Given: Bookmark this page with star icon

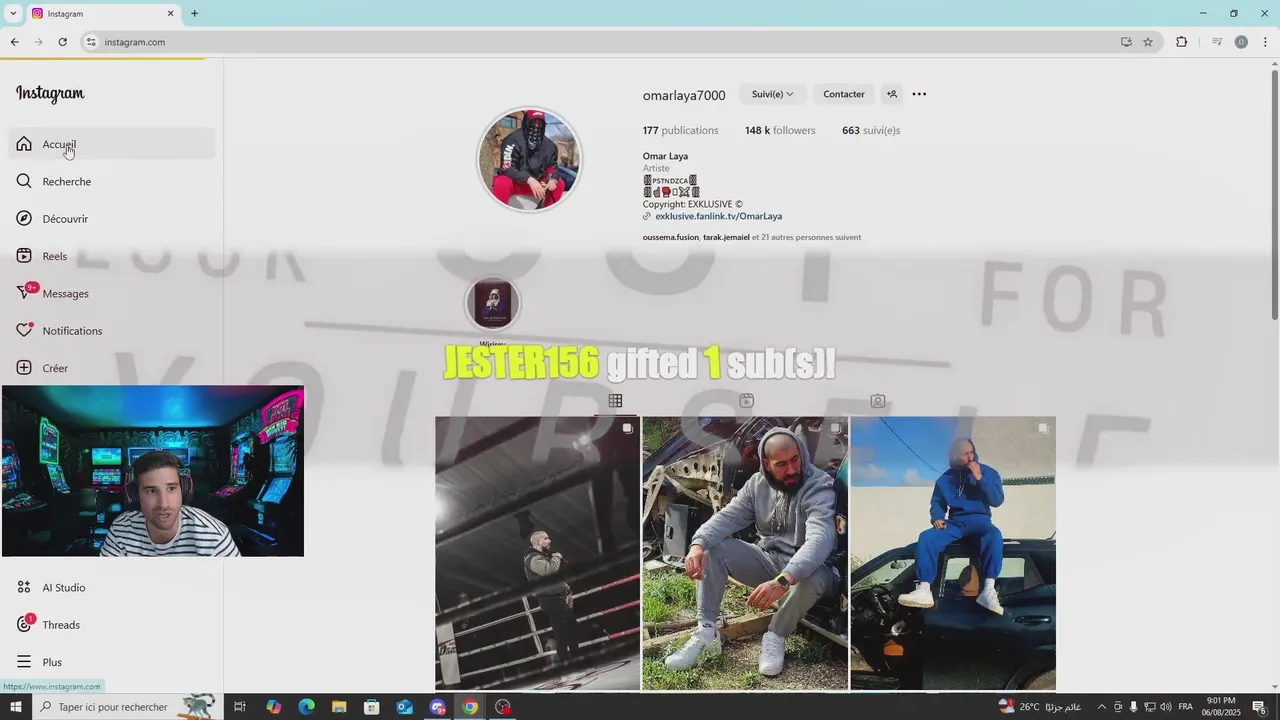Looking at the screenshot, I should pos(1148,42).
